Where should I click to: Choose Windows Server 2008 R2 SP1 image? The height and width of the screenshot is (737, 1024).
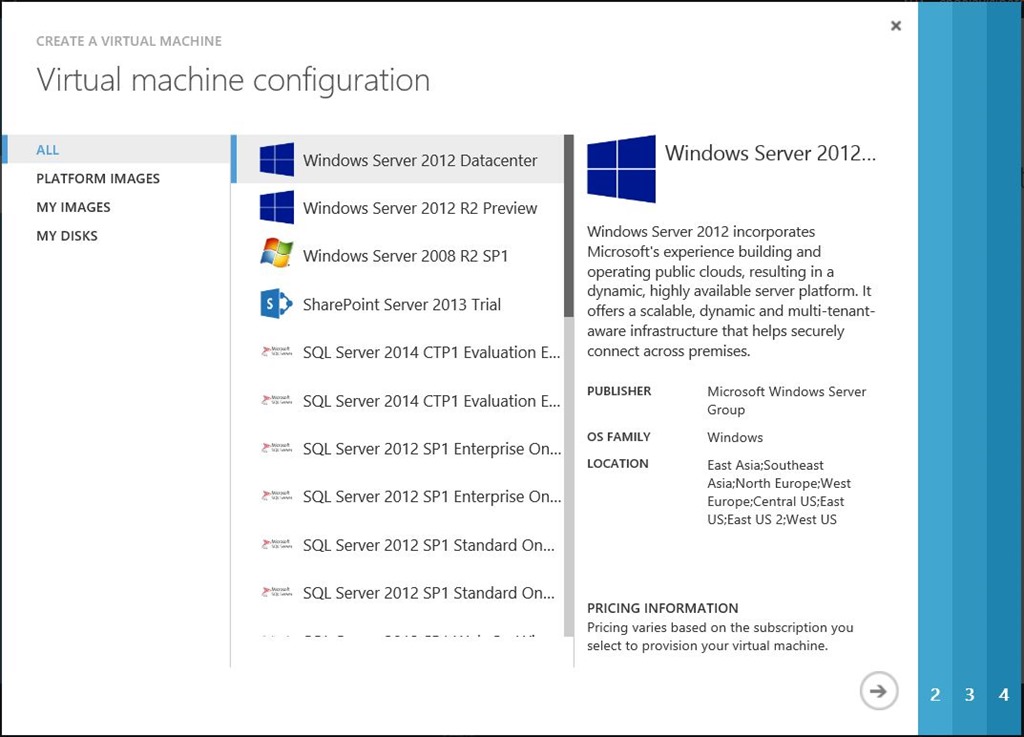point(398,256)
